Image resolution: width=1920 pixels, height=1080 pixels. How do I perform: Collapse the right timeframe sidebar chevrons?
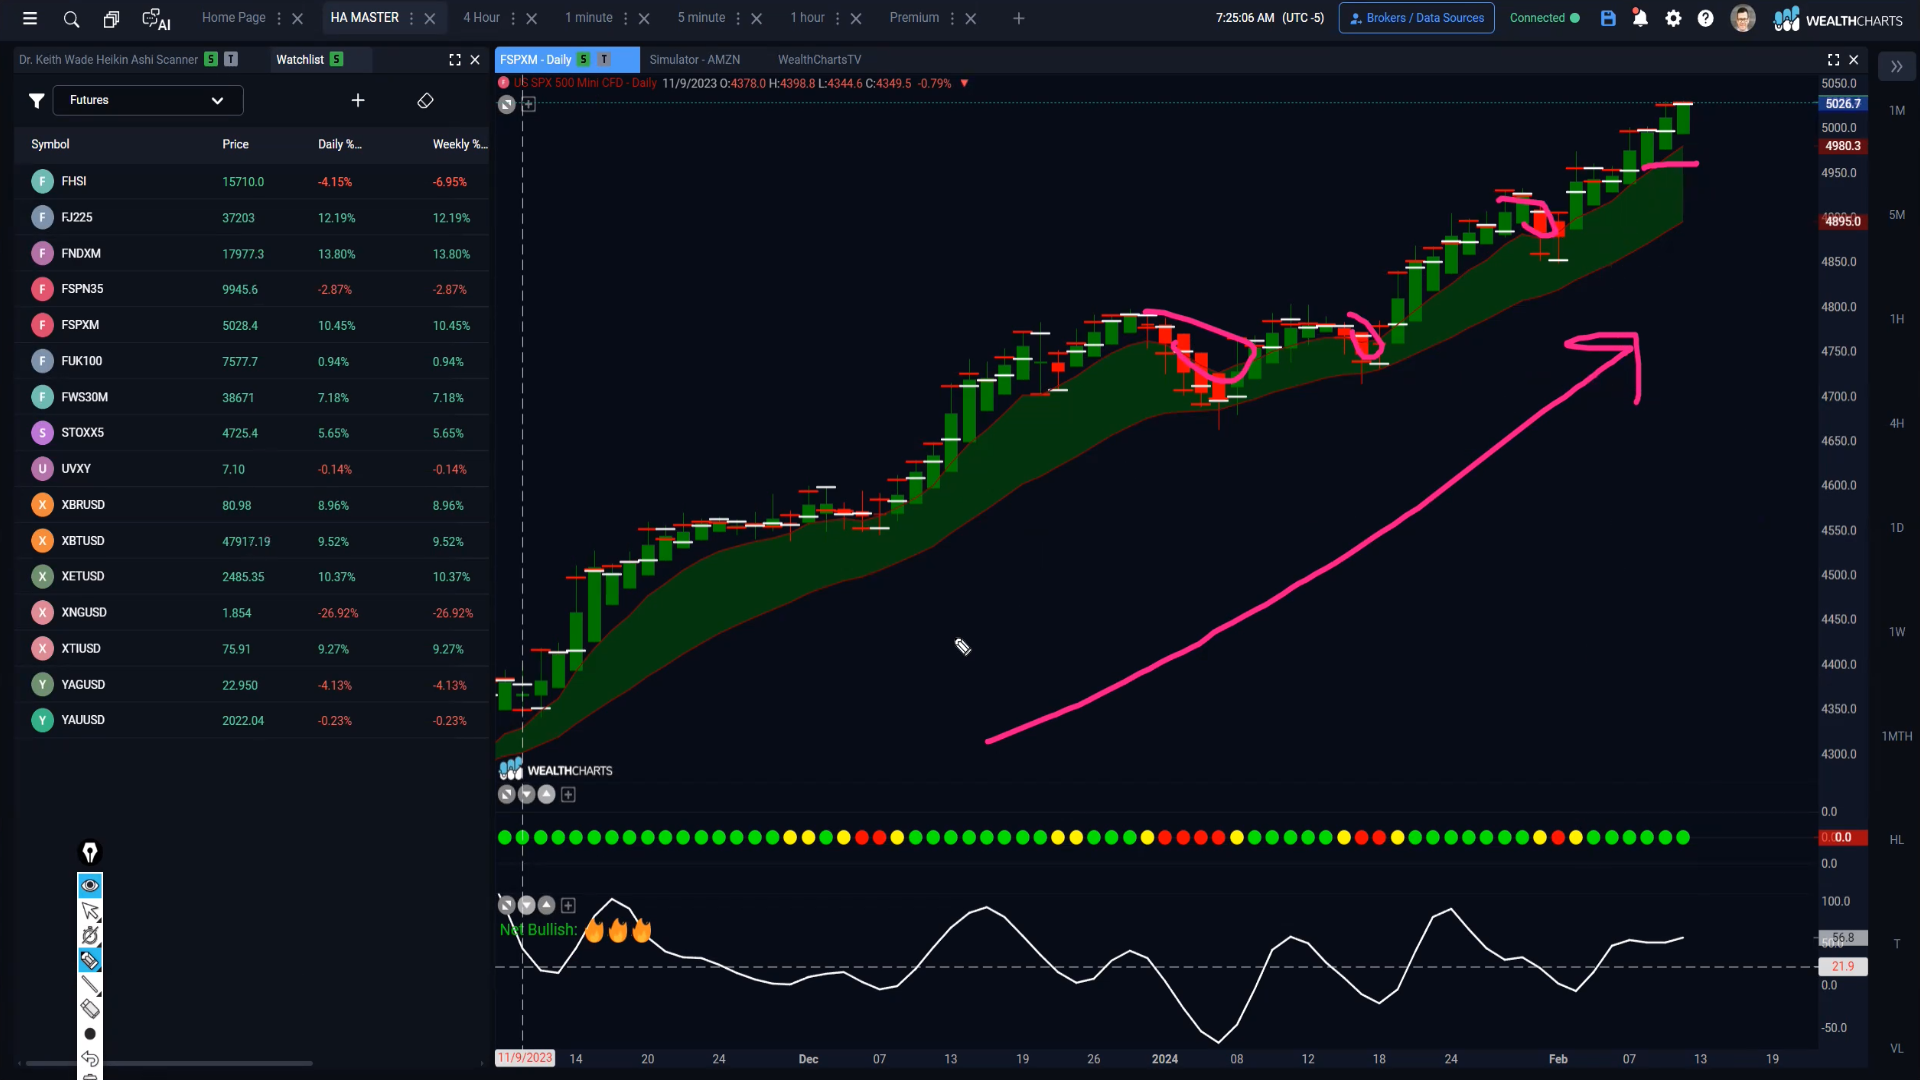click(1896, 67)
